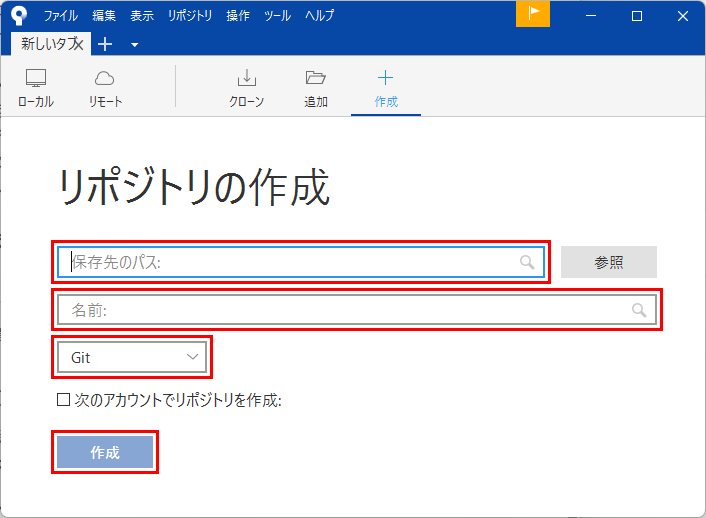706x518 pixels.
Task: Click the 追加 (Add) folder icon
Action: click(316, 88)
